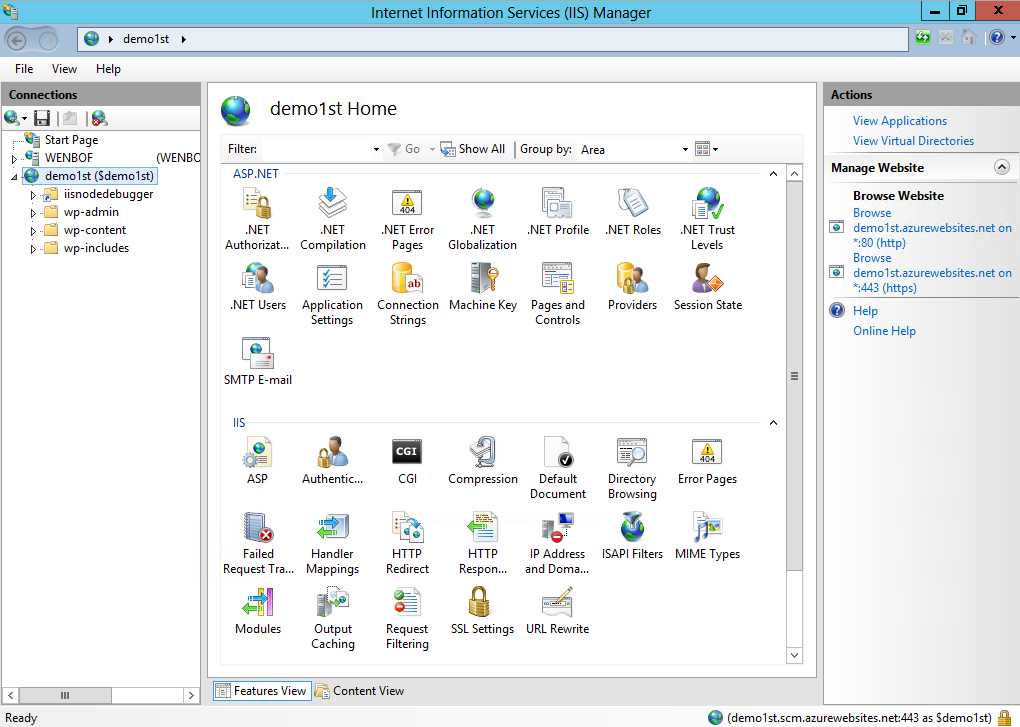Collapse the Manage Website section
Viewport: 1020px width, 727px height.
pyautogui.click(x=1002, y=168)
